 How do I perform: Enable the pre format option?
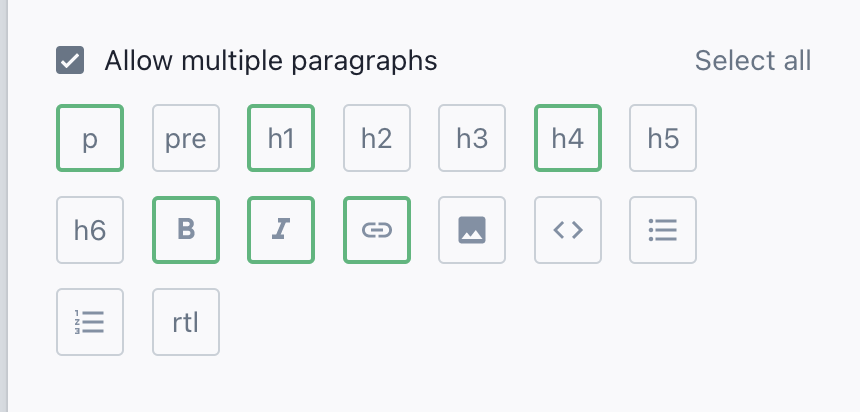(186, 138)
